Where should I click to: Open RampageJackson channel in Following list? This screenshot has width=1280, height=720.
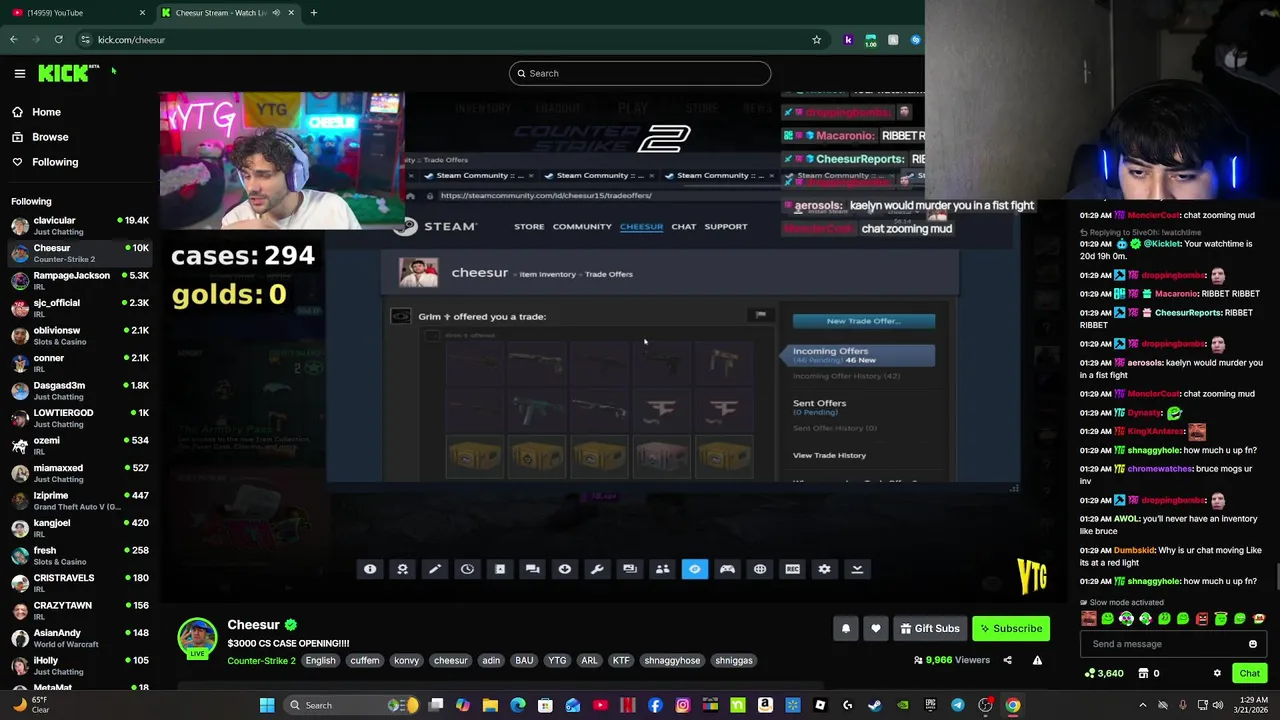pyautogui.click(x=80, y=281)
